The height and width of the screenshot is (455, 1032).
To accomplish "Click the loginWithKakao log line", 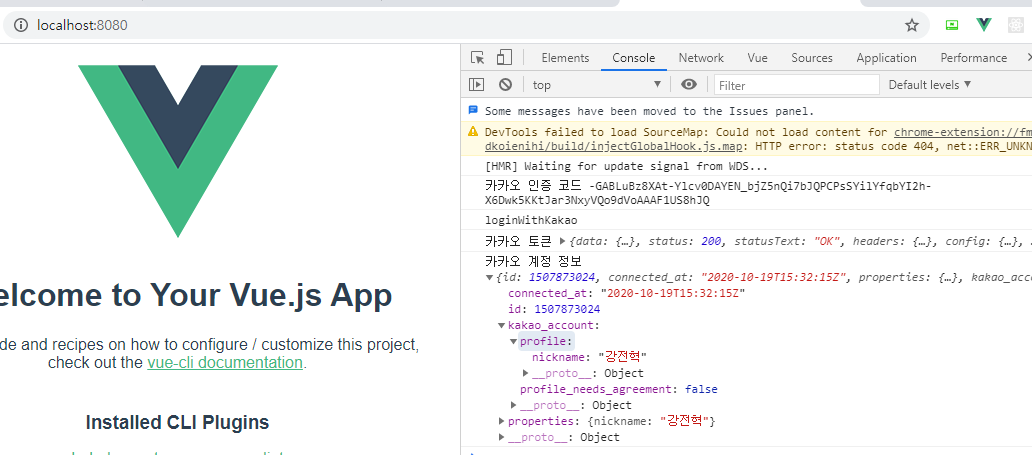I will [x=530, y=220].
